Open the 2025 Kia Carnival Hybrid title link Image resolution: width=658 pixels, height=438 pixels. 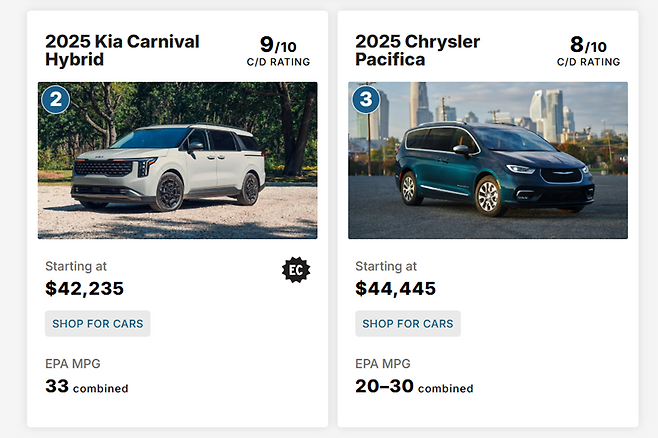point(122,50)
